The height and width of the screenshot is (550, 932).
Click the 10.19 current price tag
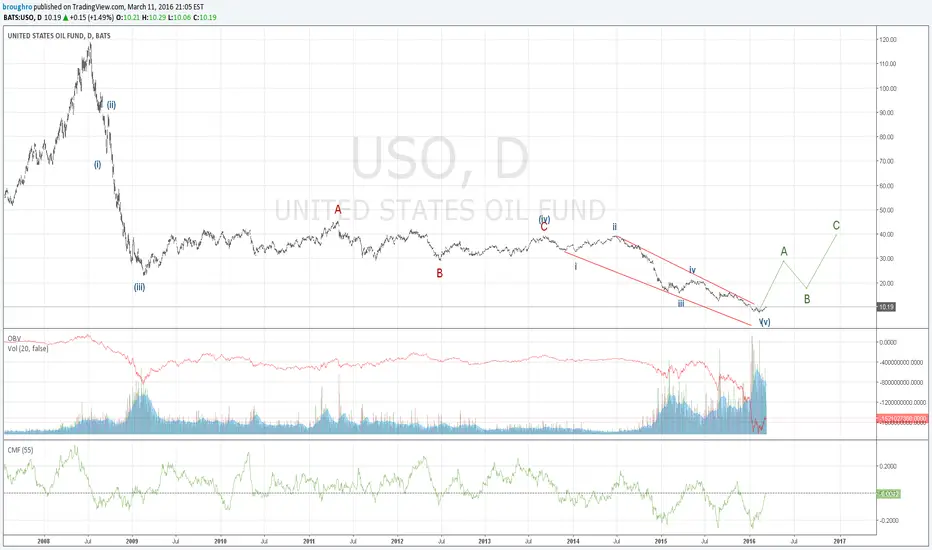click(x=886, y=307)
